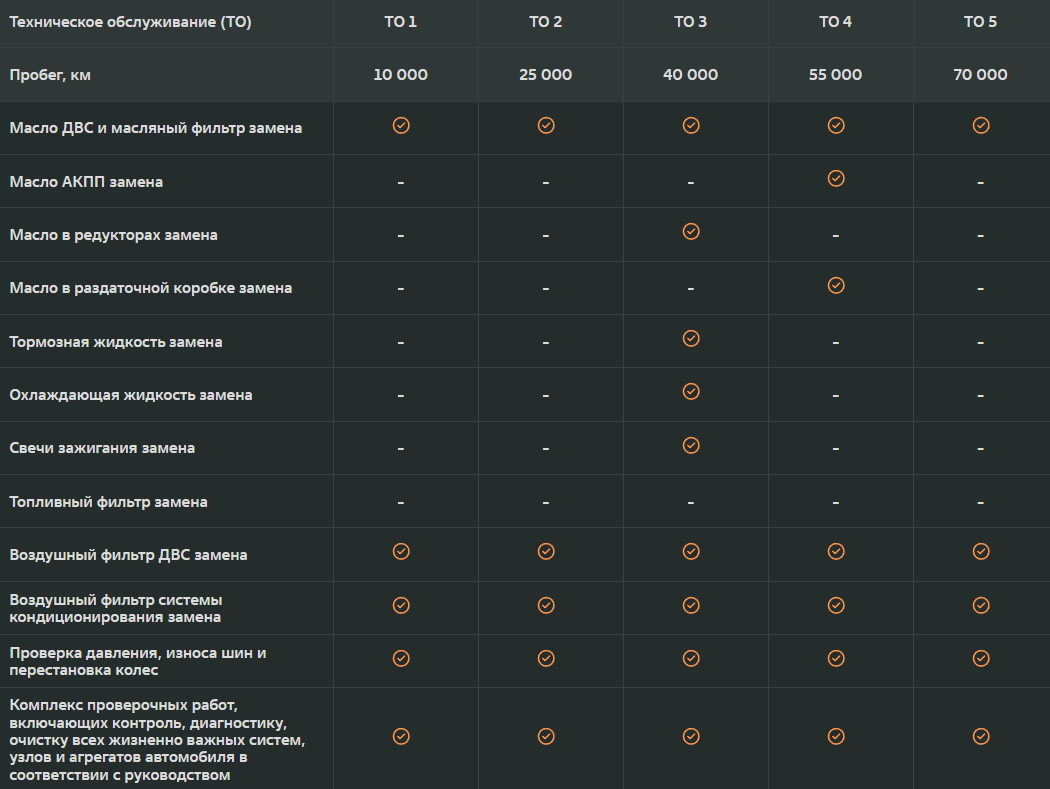The image size is (1050, 789).
Task: Select the ТО 5 column header
Action: (x=980, y=21)
